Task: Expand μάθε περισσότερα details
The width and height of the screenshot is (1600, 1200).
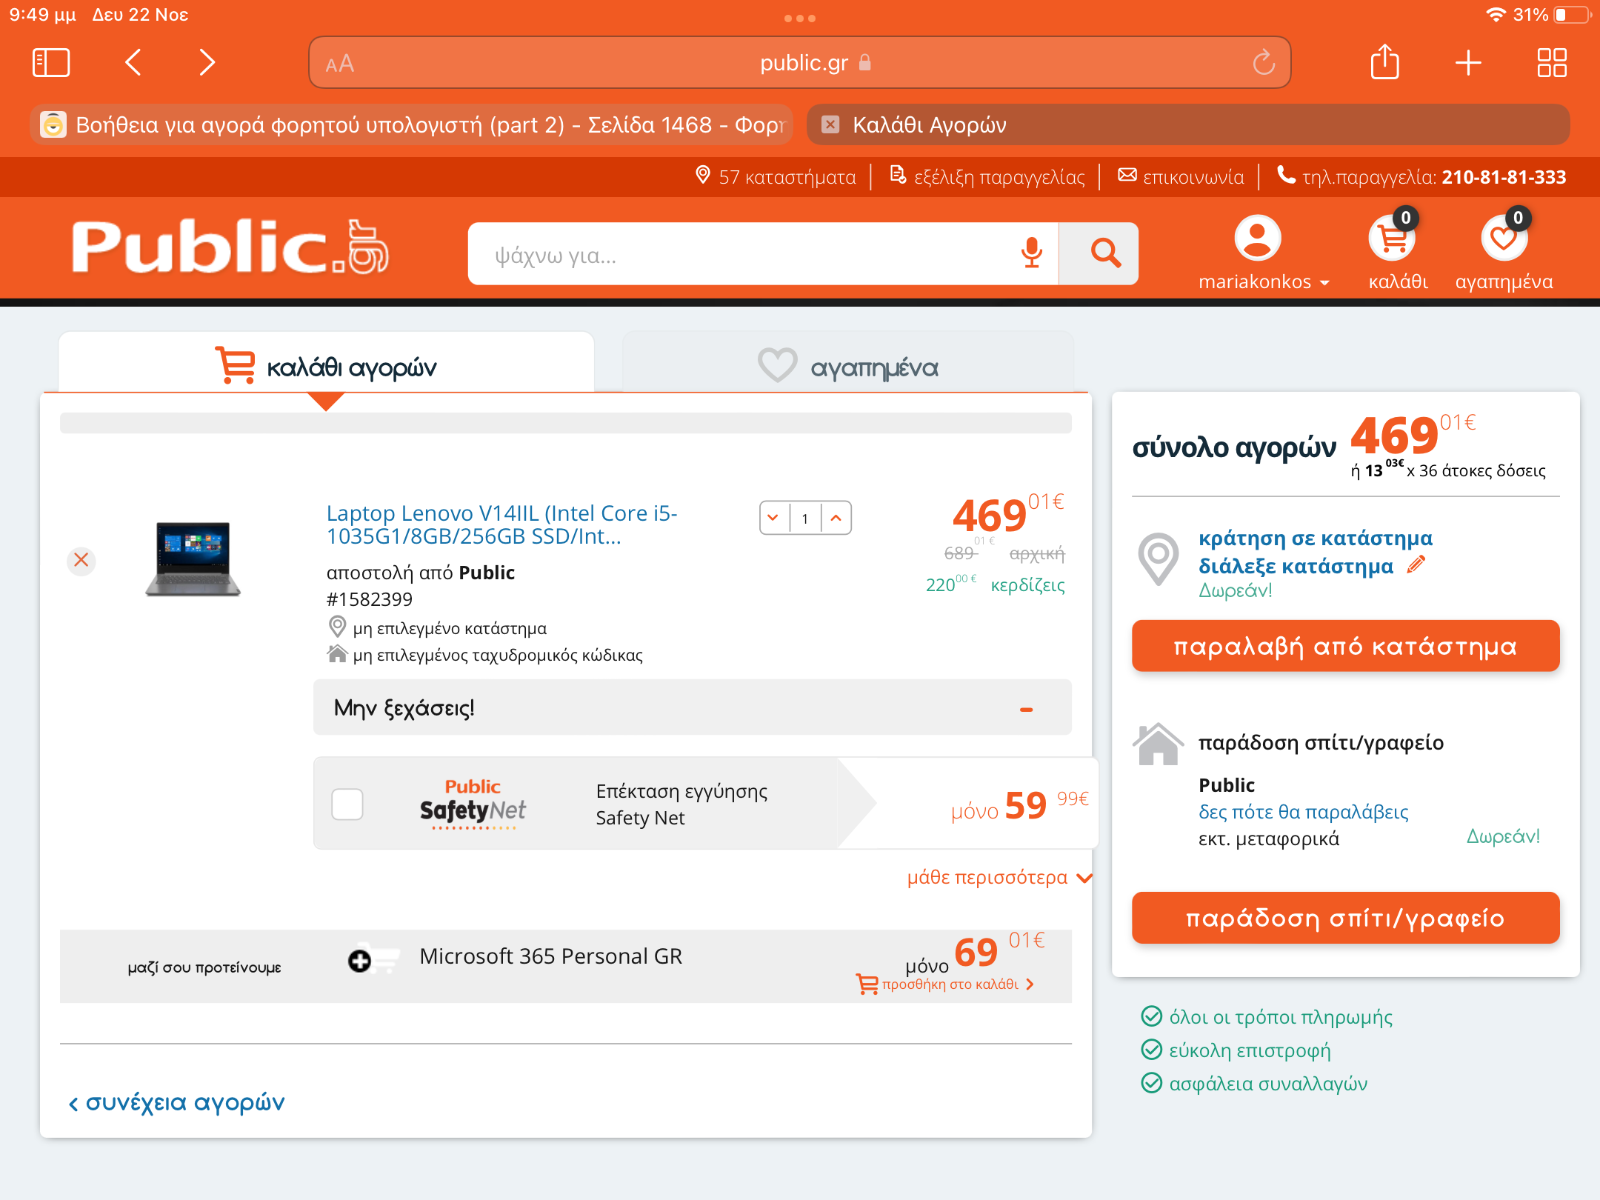Action: point(999,878)
